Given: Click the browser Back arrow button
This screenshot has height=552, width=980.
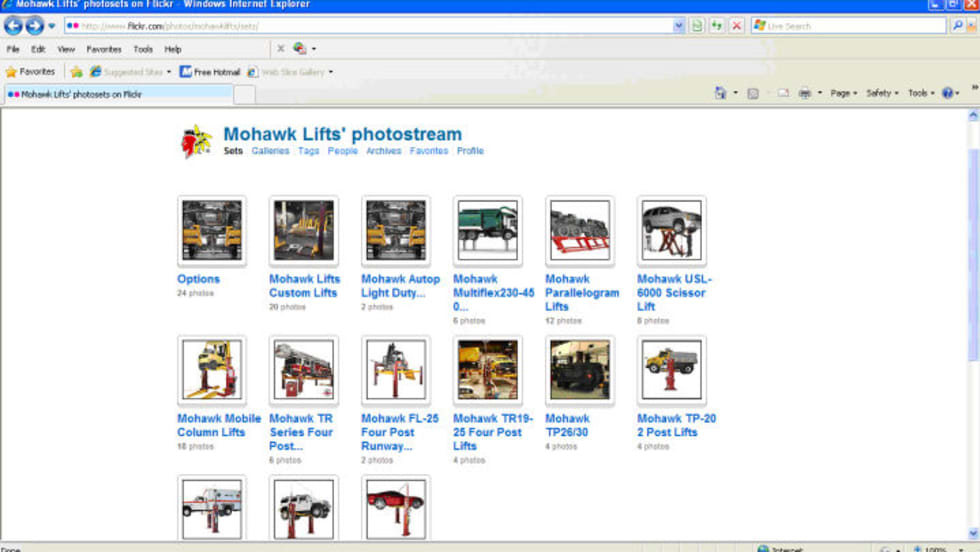Looking at the screenshot, I should click(x=14, y=26).
